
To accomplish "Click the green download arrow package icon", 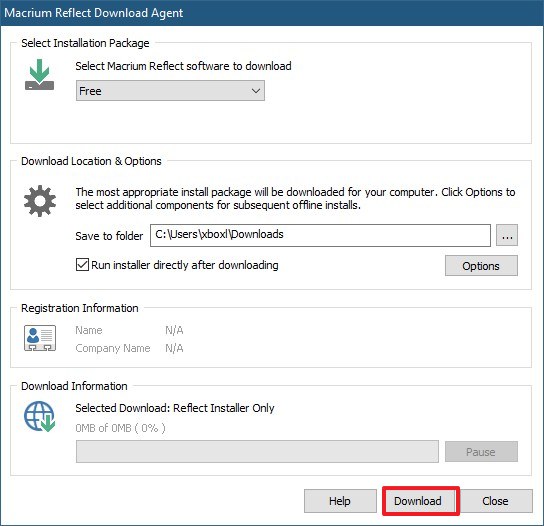I will pos(40,75).
